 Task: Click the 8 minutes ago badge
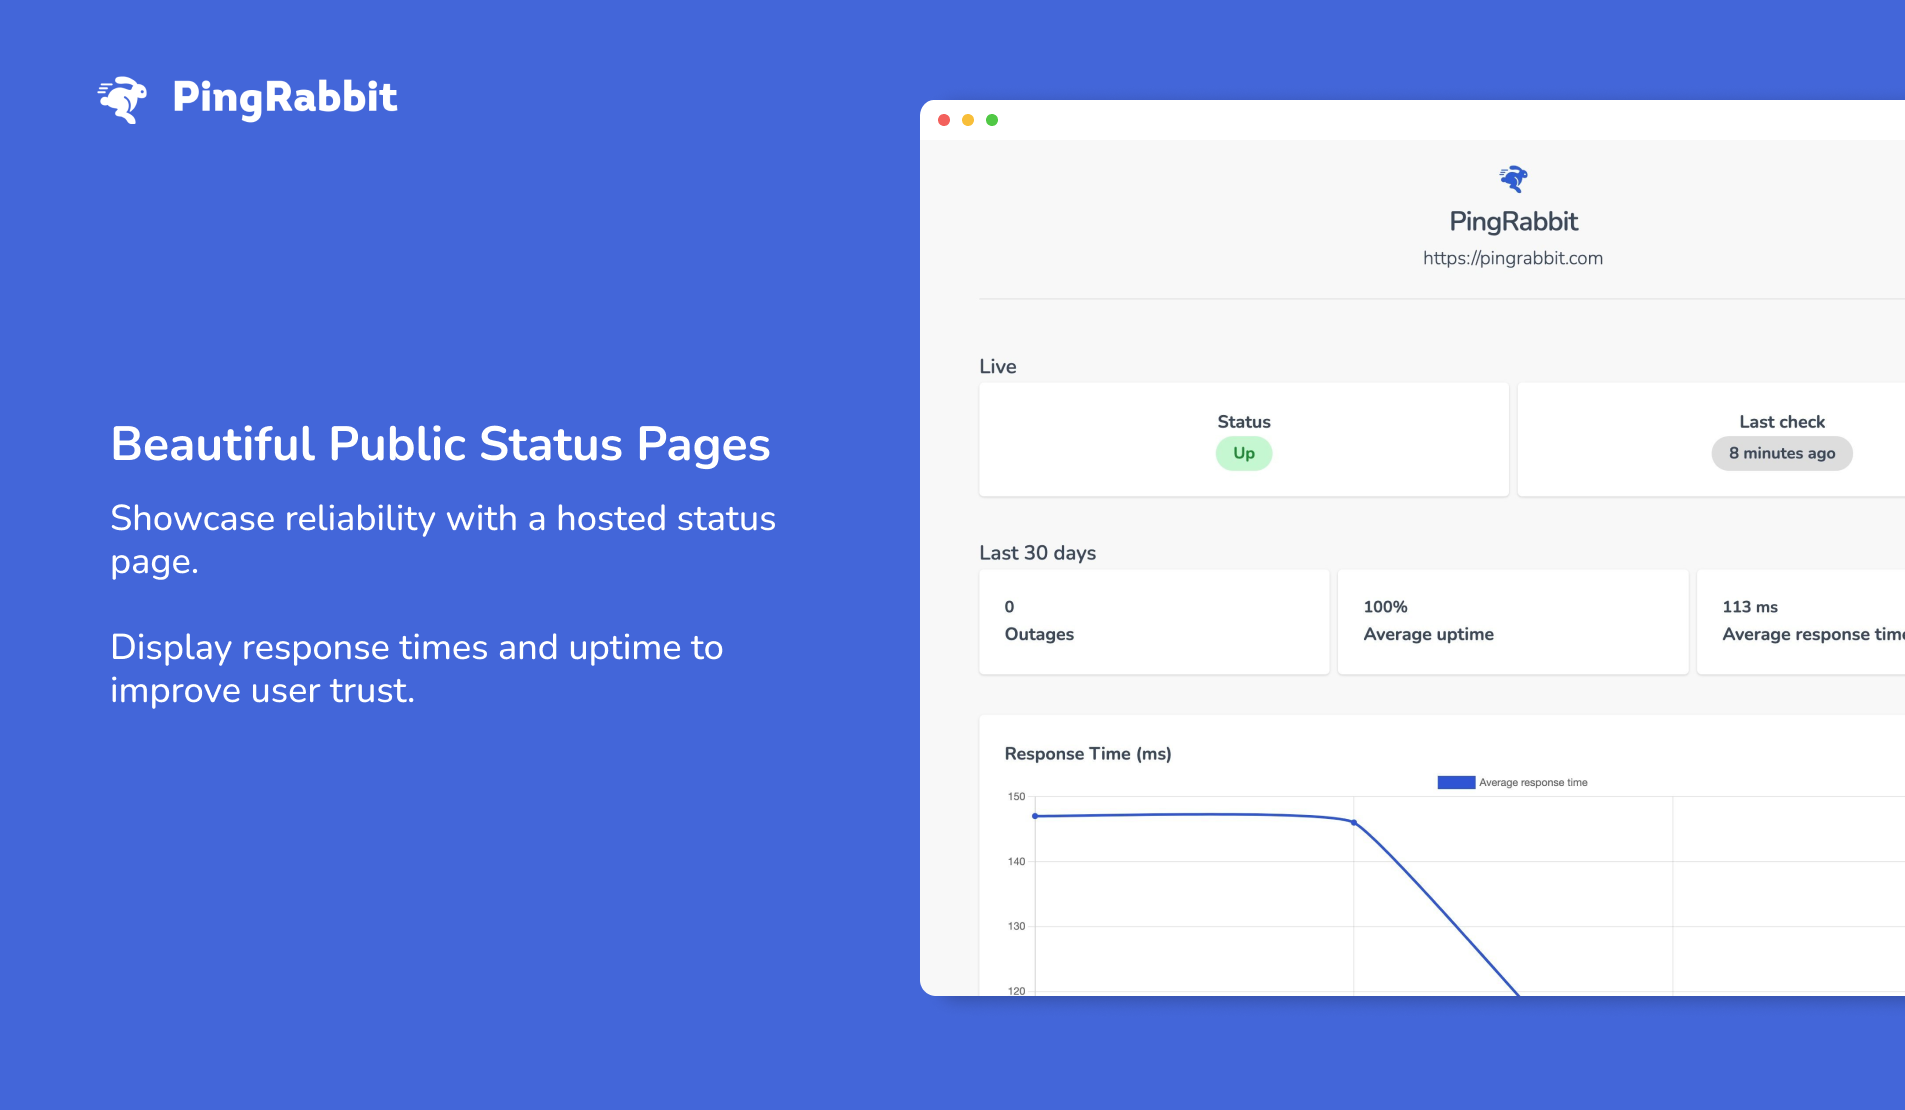point(1782,453)
